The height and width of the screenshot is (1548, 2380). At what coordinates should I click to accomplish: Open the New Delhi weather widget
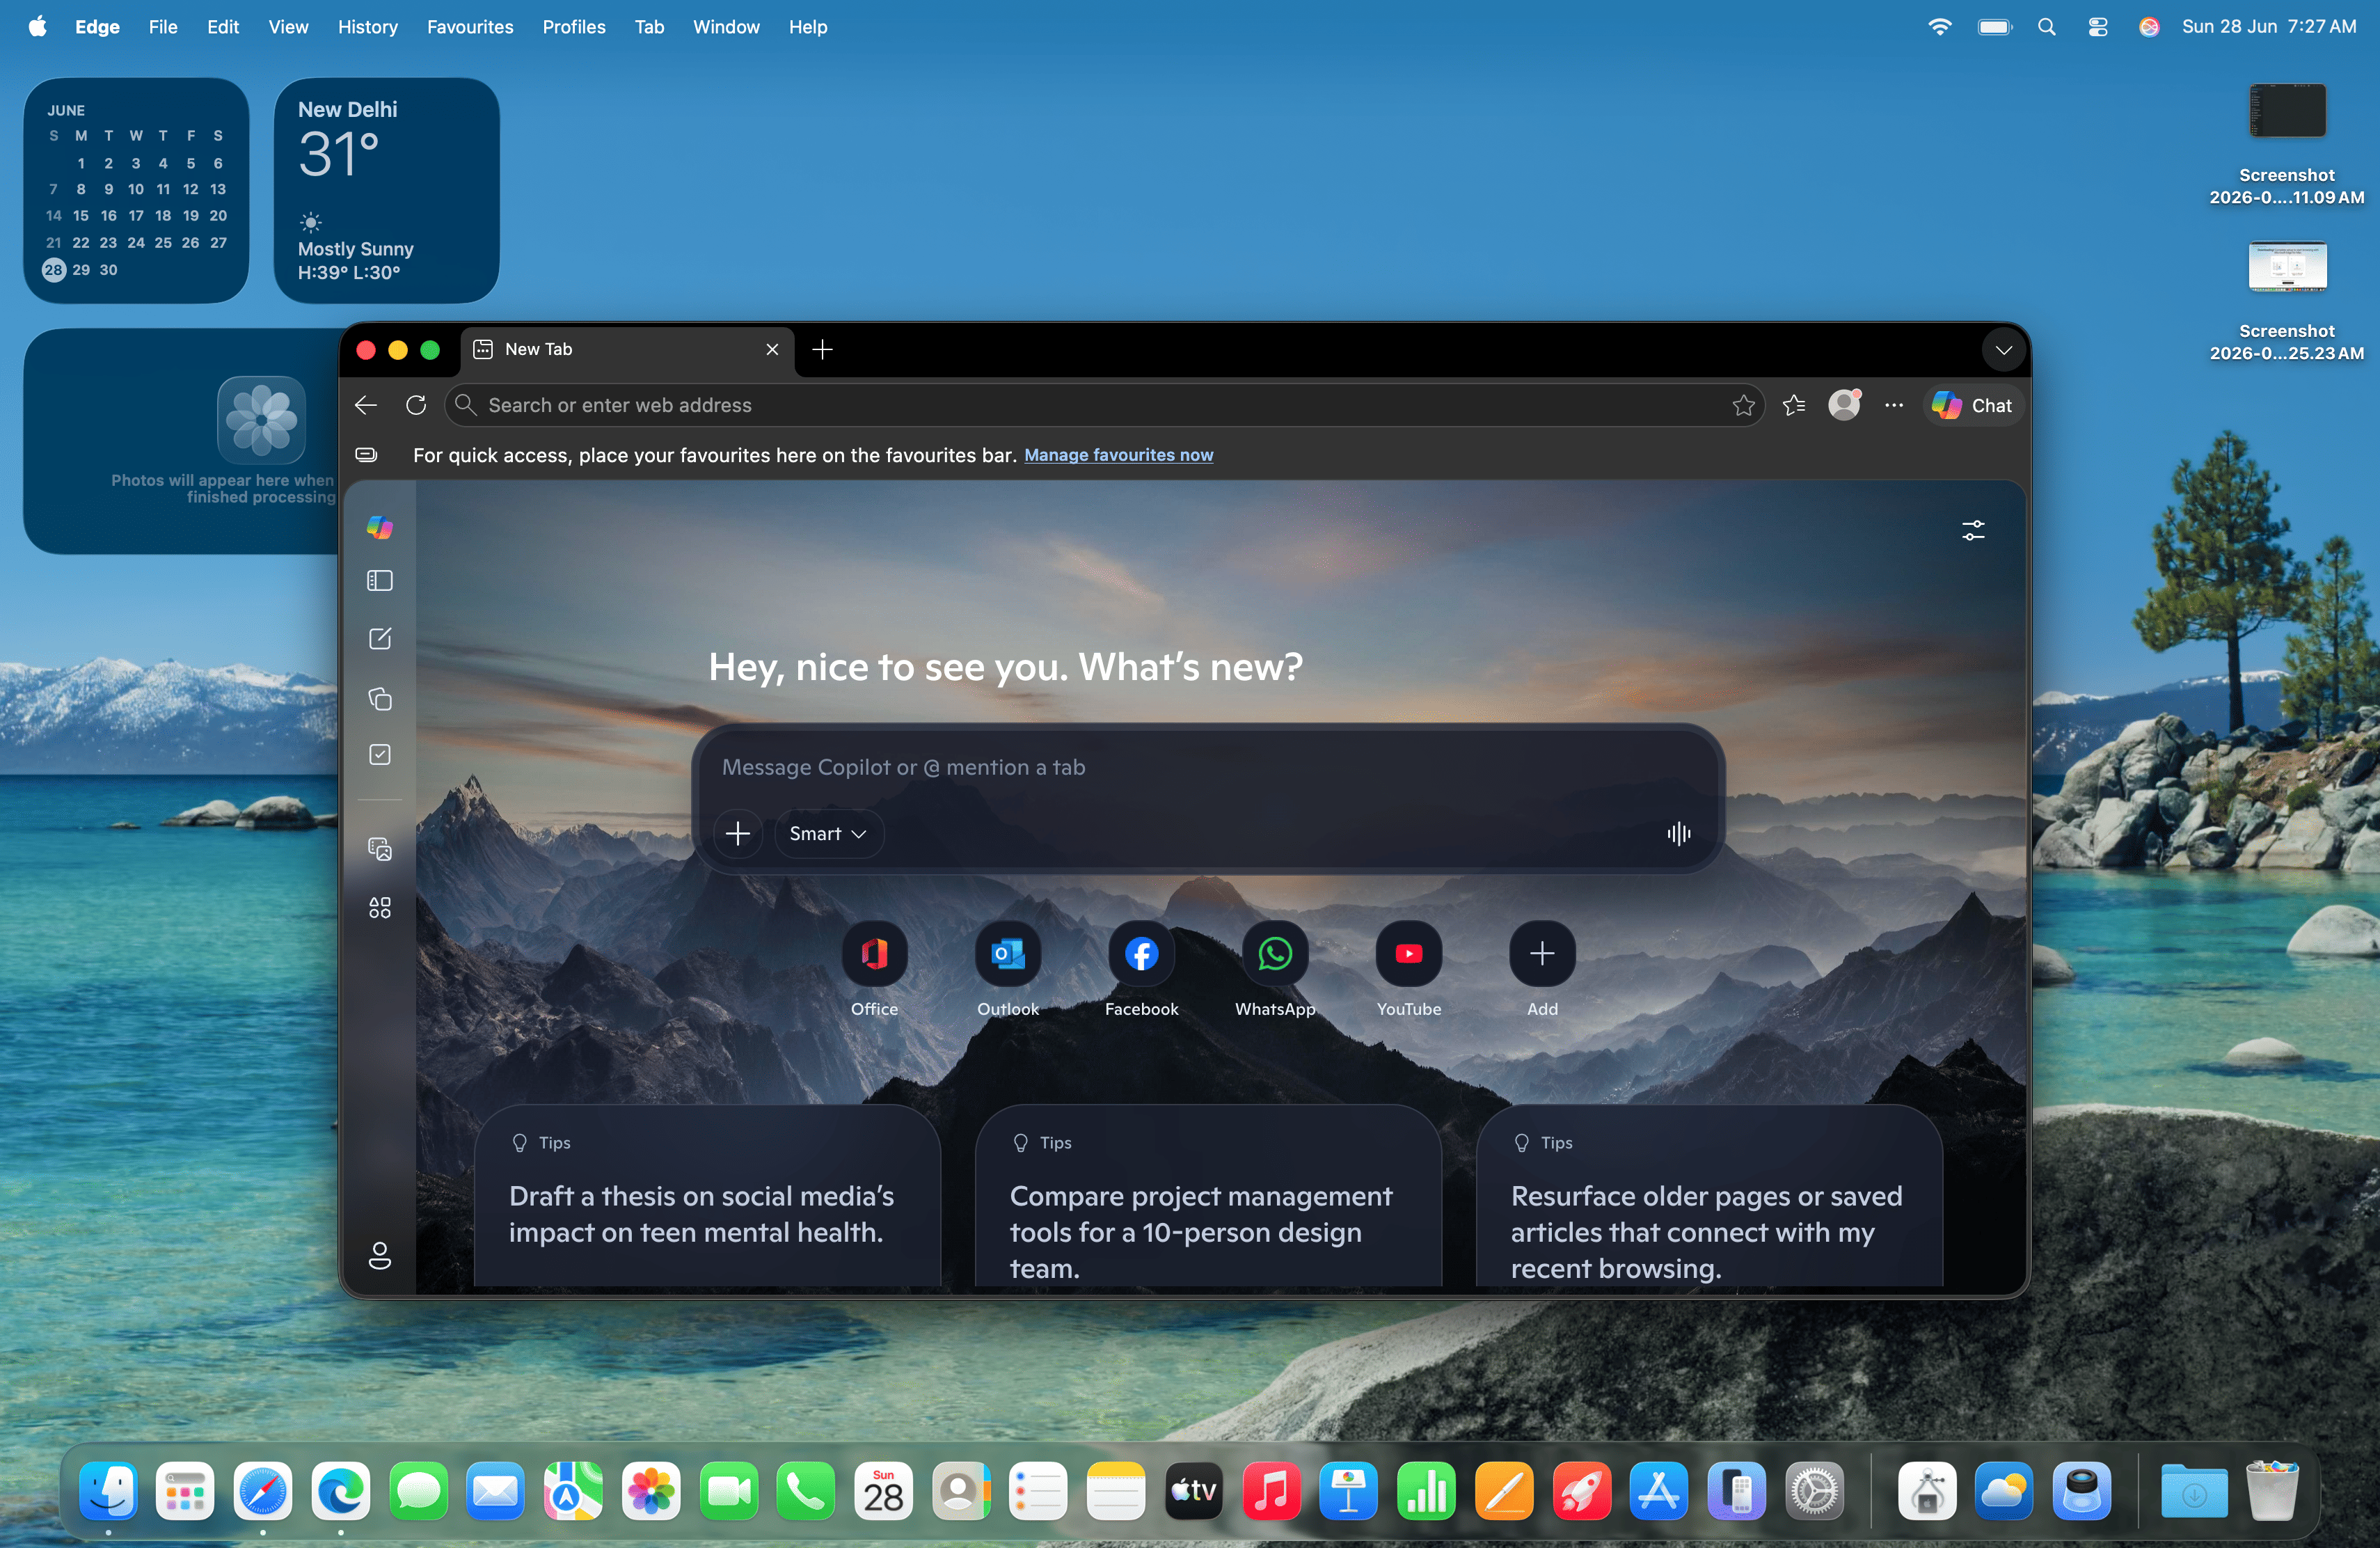tap(387, 190)
